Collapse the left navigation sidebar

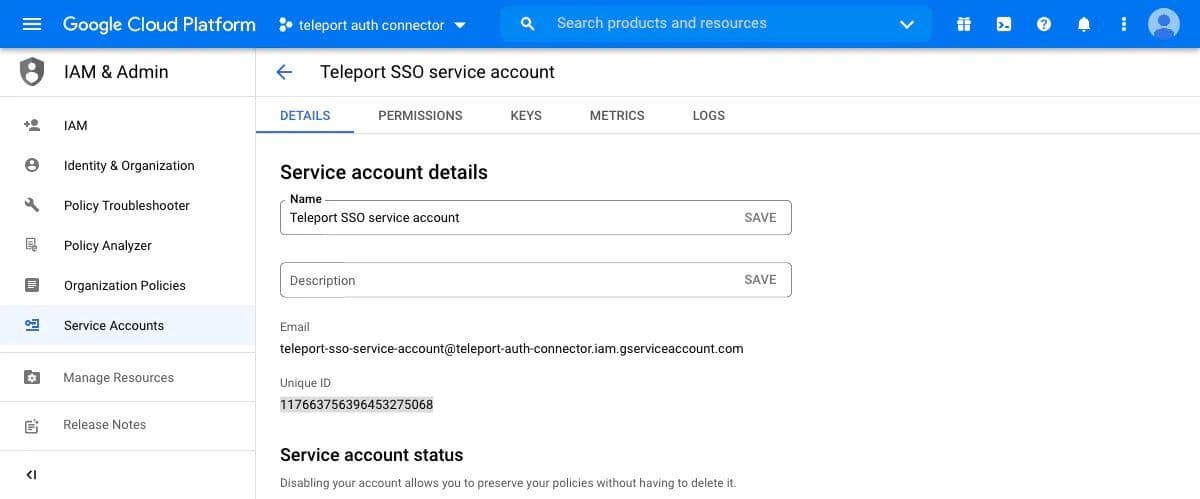31,474
